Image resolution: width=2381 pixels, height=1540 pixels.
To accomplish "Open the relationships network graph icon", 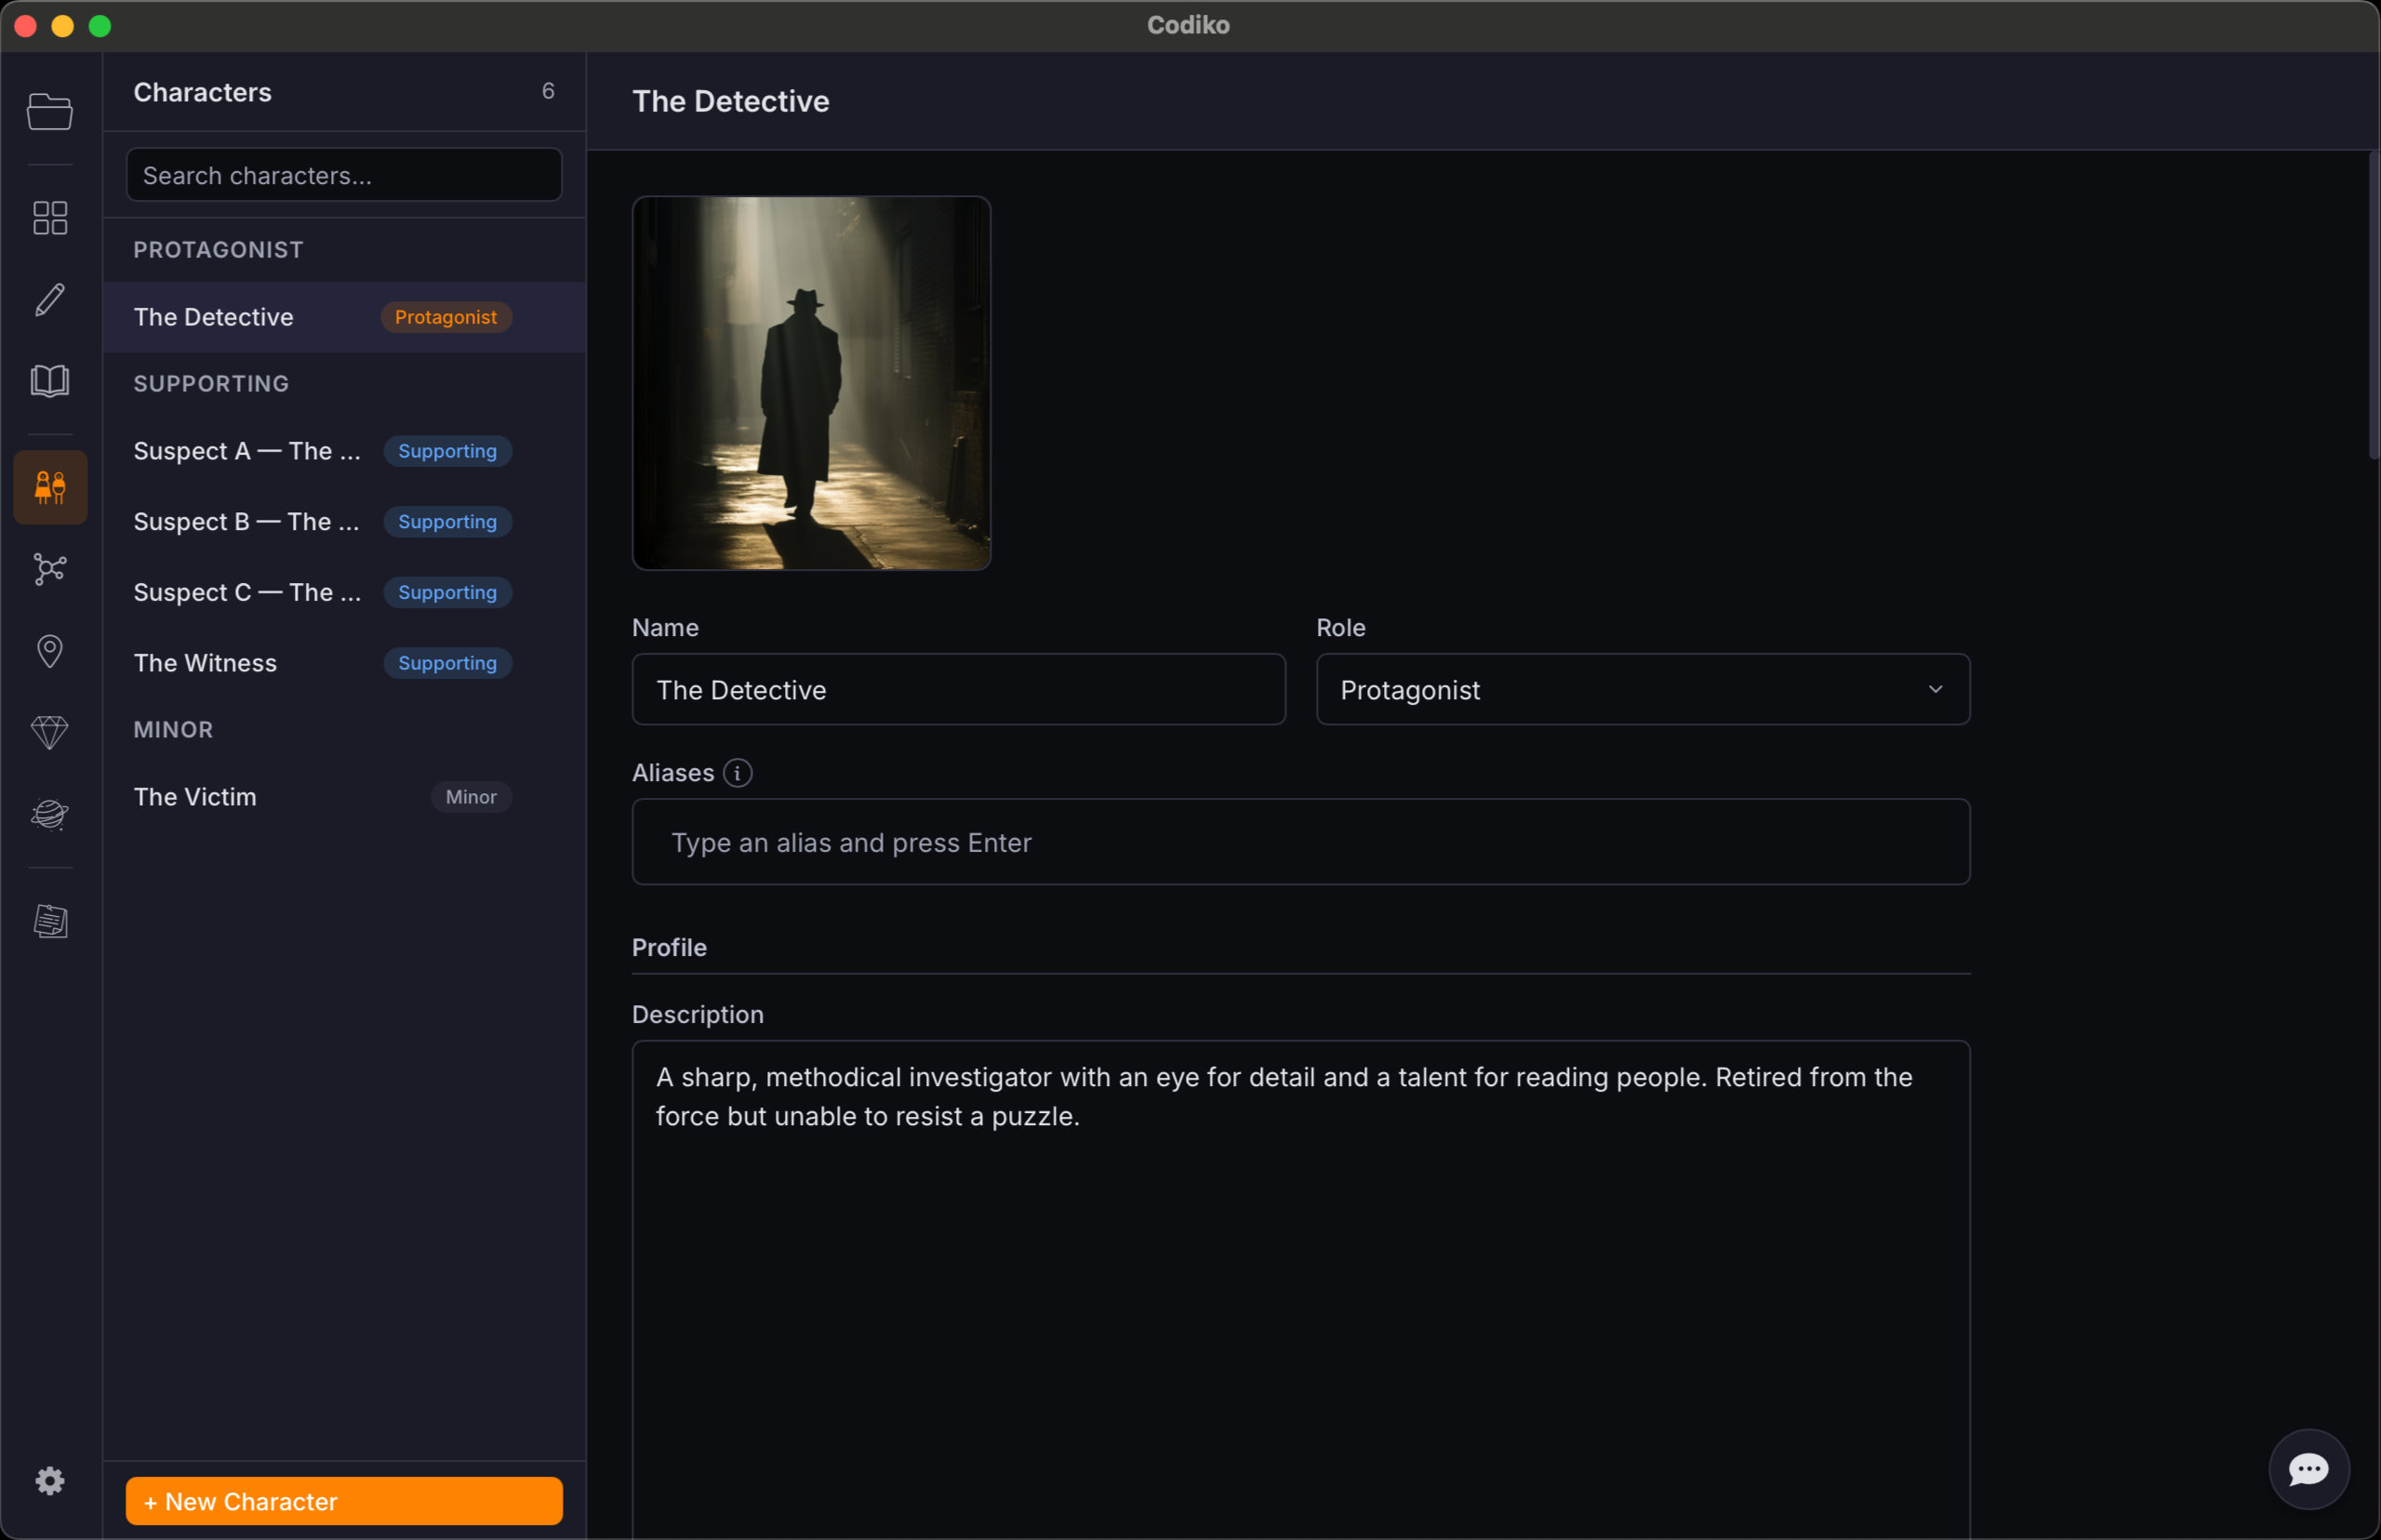I will point(50,569).
